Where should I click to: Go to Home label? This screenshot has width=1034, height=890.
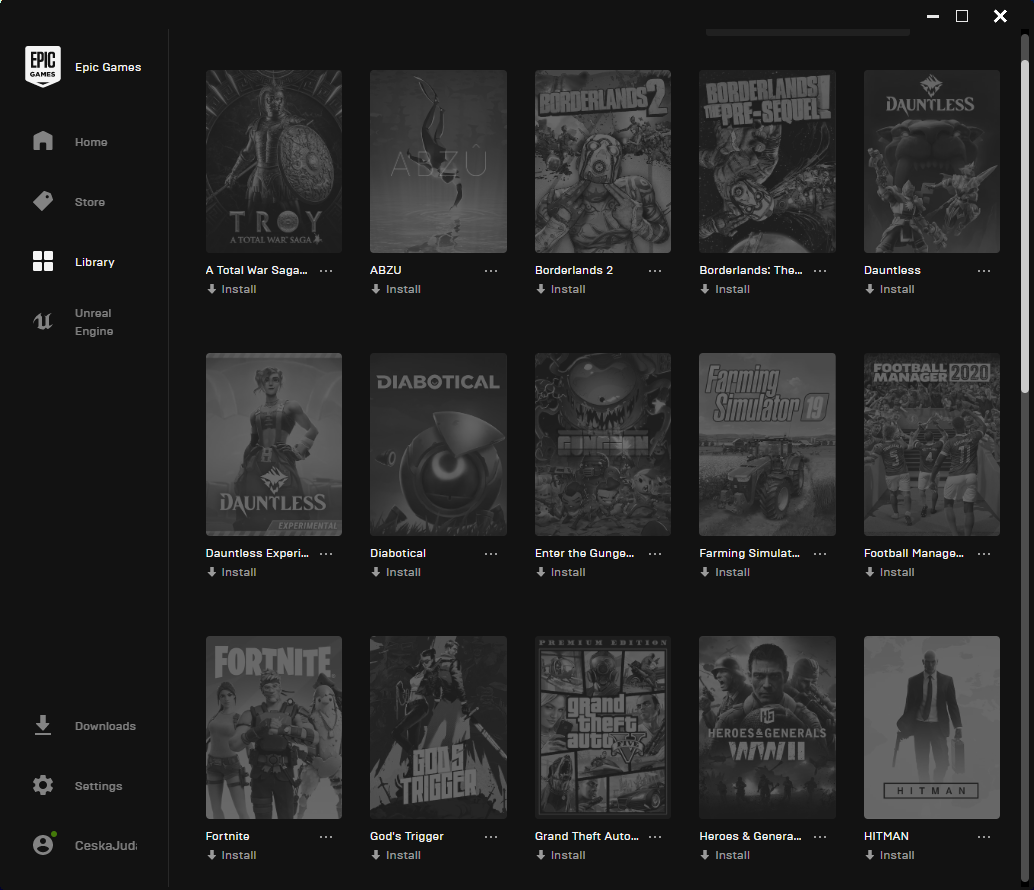coord(91,142)
